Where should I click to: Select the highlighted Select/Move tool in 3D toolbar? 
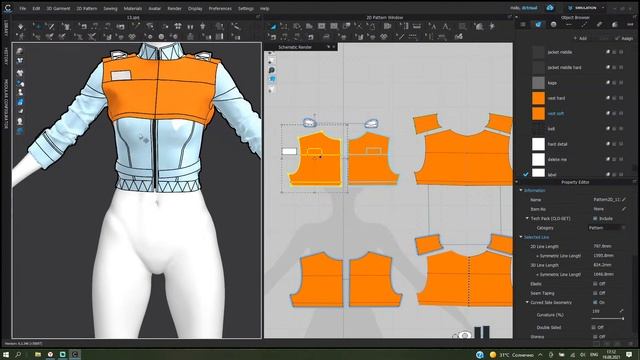point(37,27)
